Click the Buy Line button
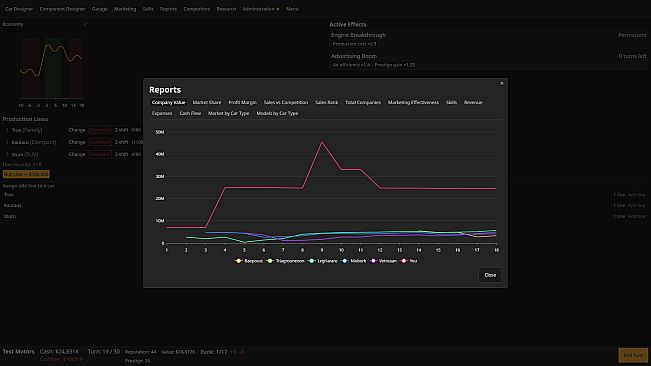The height and width of the screenshot is (366, 651). click(x=26, y=174)
